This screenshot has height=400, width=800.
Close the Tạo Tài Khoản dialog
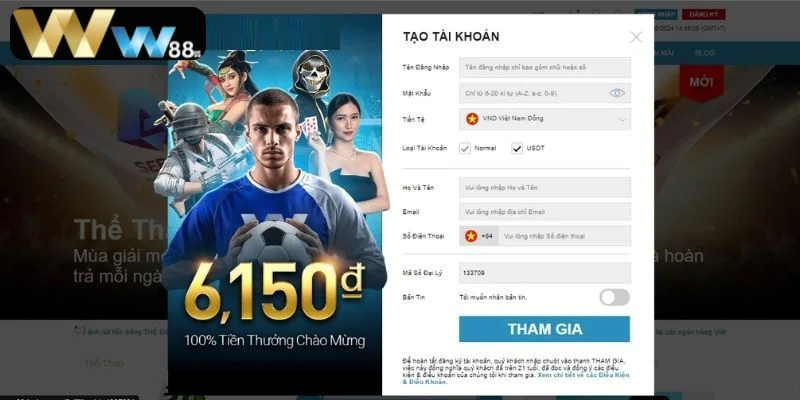pos(636,37)
